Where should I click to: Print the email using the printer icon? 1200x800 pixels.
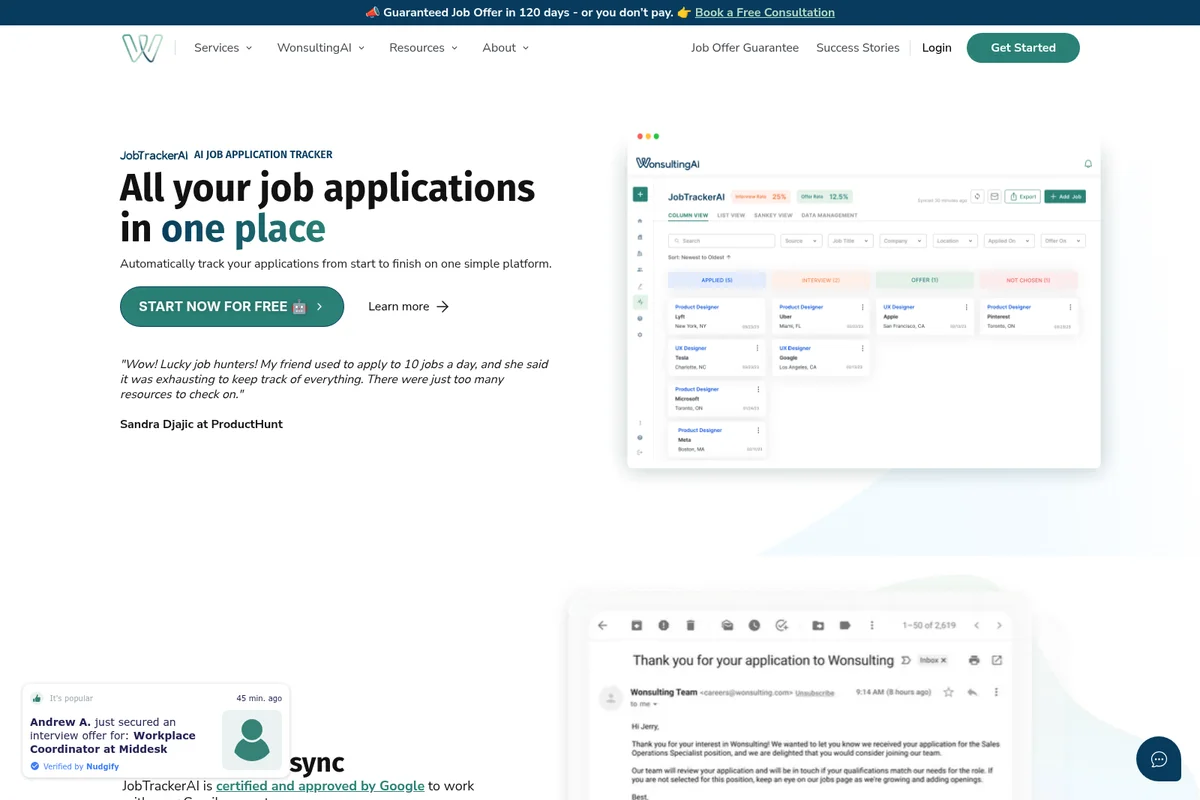point(975,660)
